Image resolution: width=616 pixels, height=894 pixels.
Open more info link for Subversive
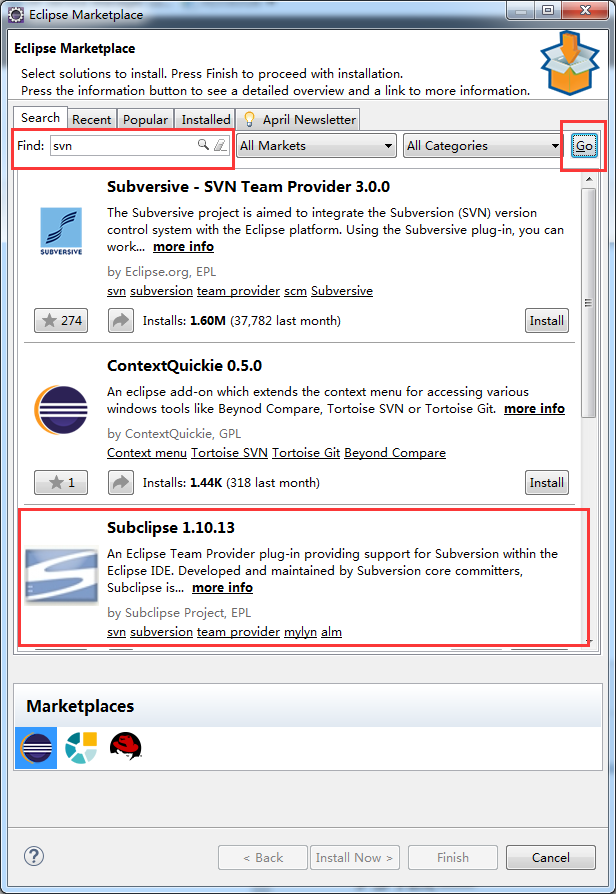tap(183, 246)
